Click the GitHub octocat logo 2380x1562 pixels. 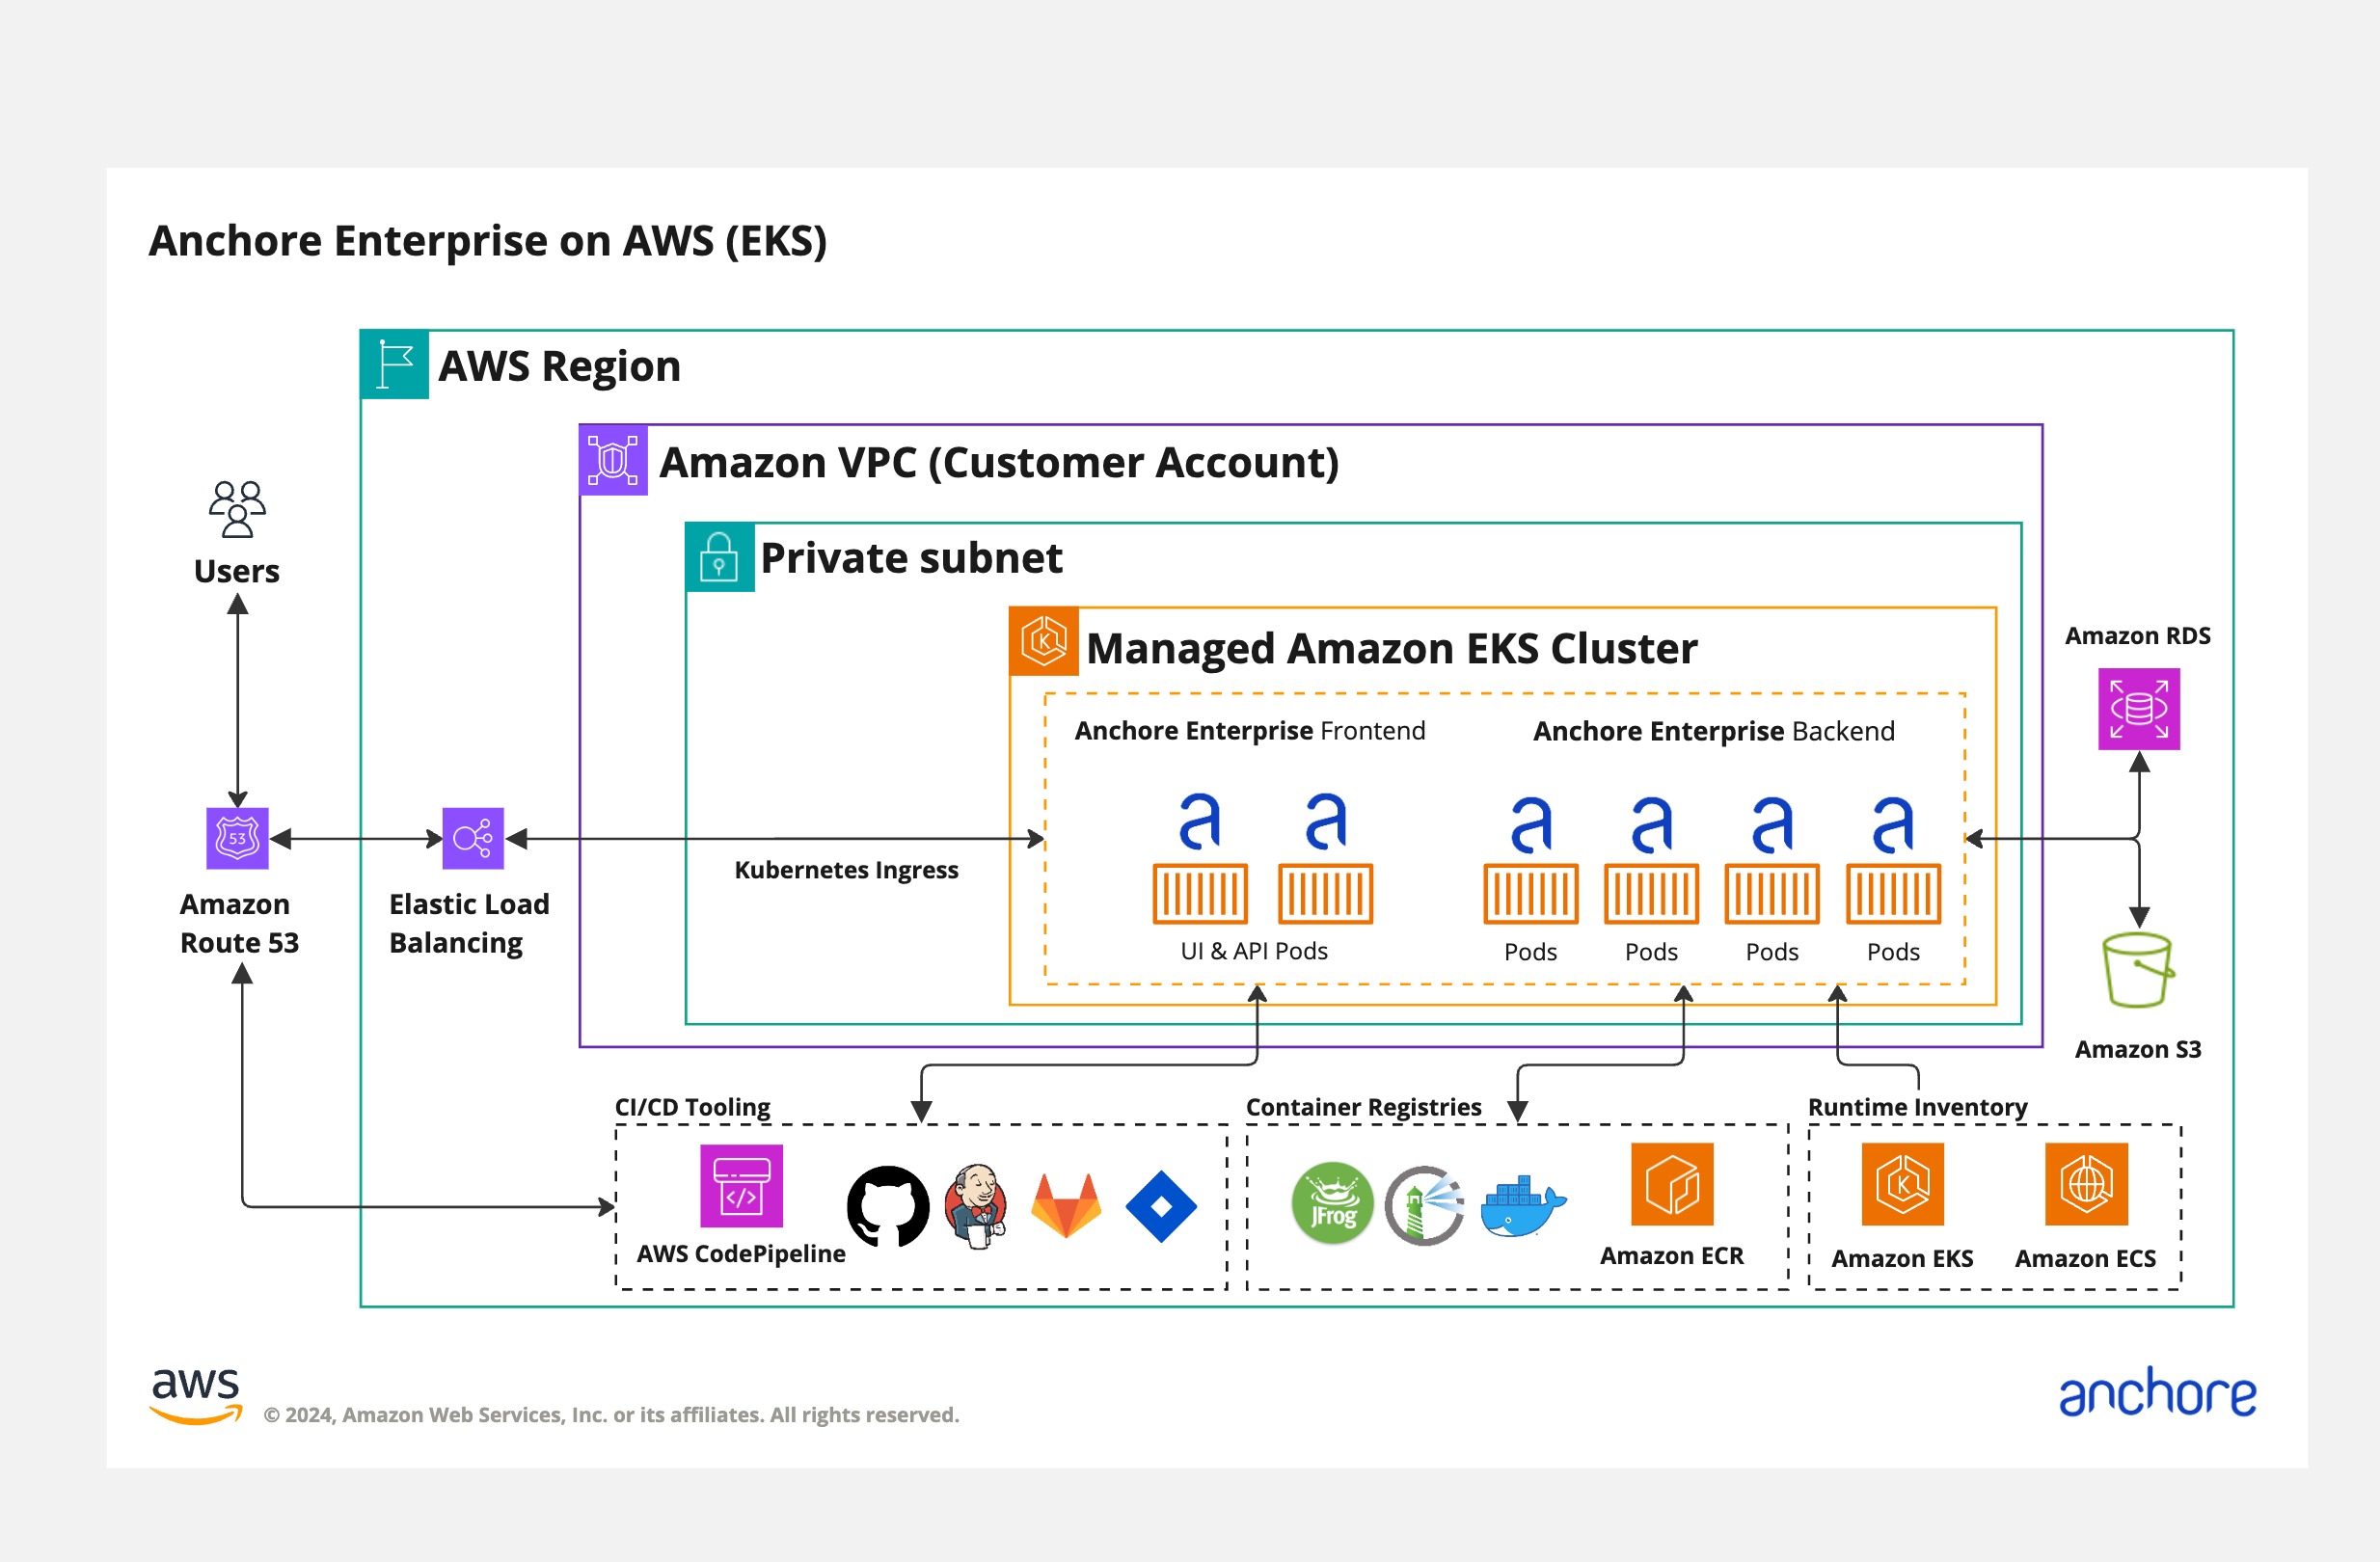887,1206
